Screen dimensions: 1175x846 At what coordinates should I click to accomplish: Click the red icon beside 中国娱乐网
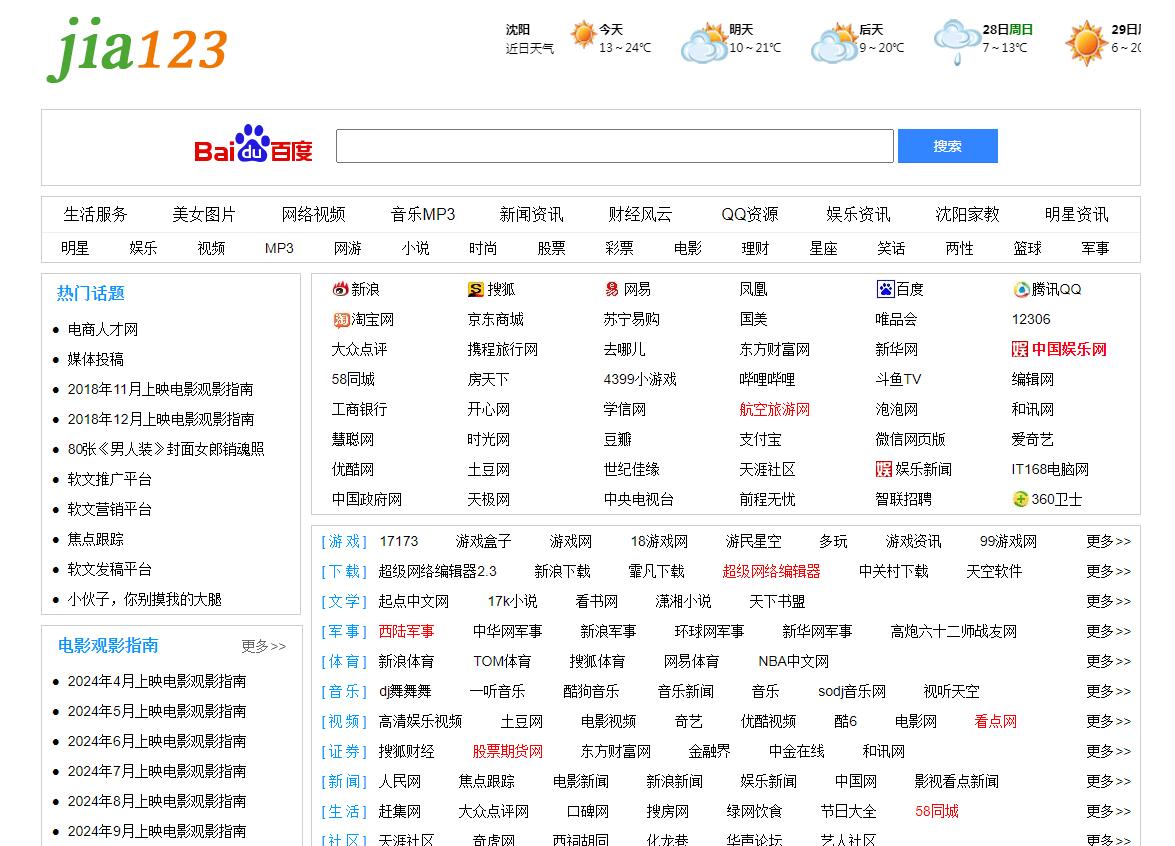tap(1020, 349)
